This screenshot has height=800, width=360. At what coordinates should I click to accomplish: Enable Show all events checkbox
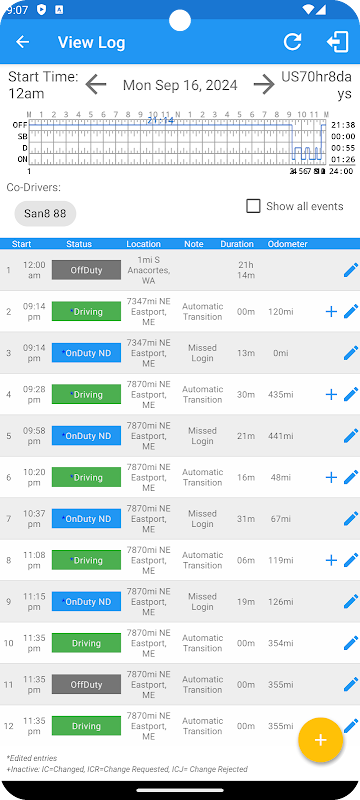click(x=253, y=206)
